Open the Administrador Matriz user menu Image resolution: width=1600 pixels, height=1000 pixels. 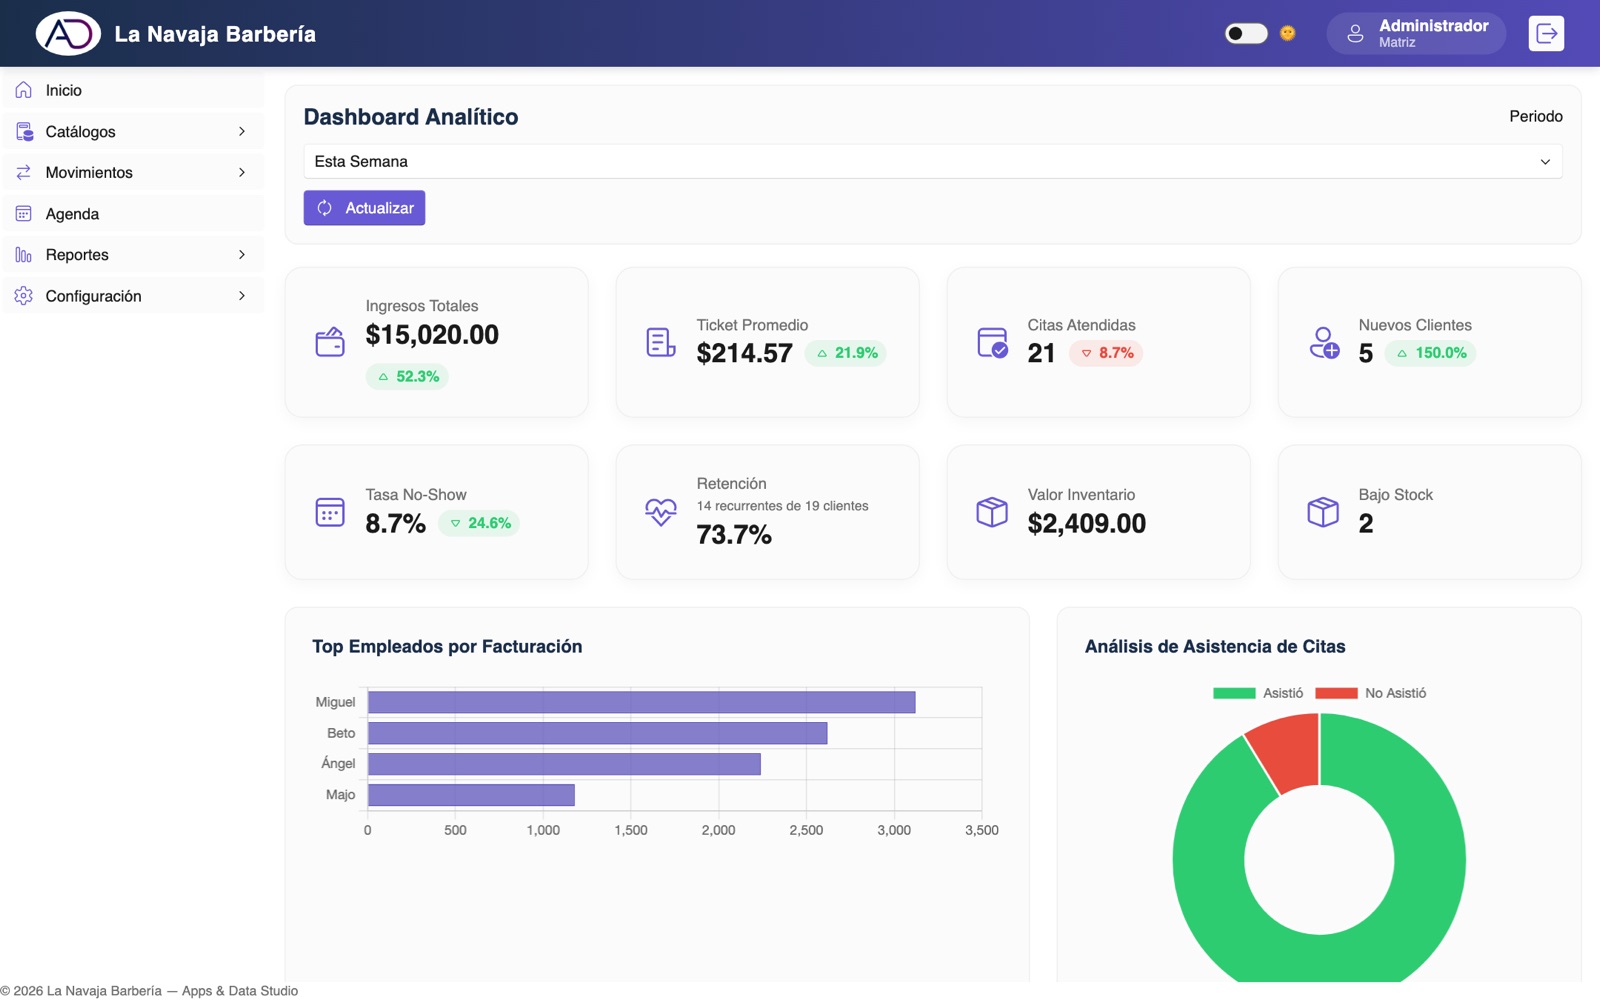point(1416,33)
